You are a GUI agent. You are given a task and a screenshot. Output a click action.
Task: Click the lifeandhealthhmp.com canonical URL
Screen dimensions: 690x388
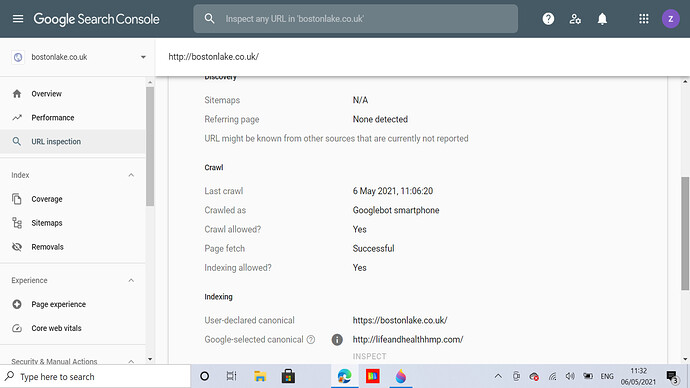coord(408,340)
